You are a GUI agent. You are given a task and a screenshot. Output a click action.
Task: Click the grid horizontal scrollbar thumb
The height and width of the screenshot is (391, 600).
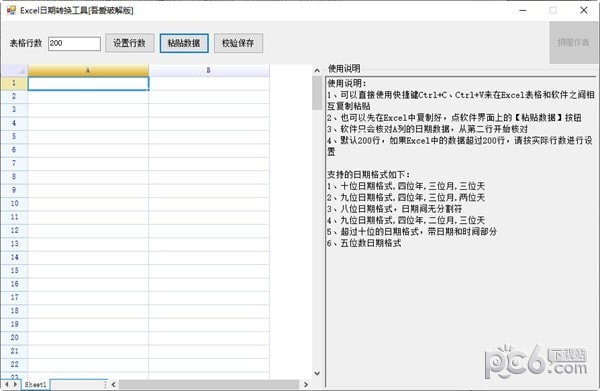pos(209,384)
